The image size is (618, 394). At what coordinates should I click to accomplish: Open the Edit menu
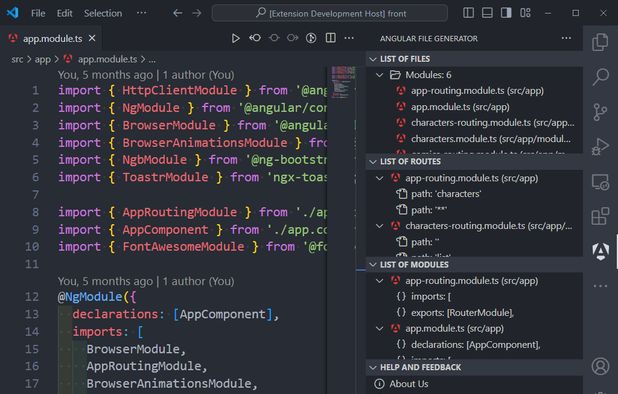coord(64,13)
